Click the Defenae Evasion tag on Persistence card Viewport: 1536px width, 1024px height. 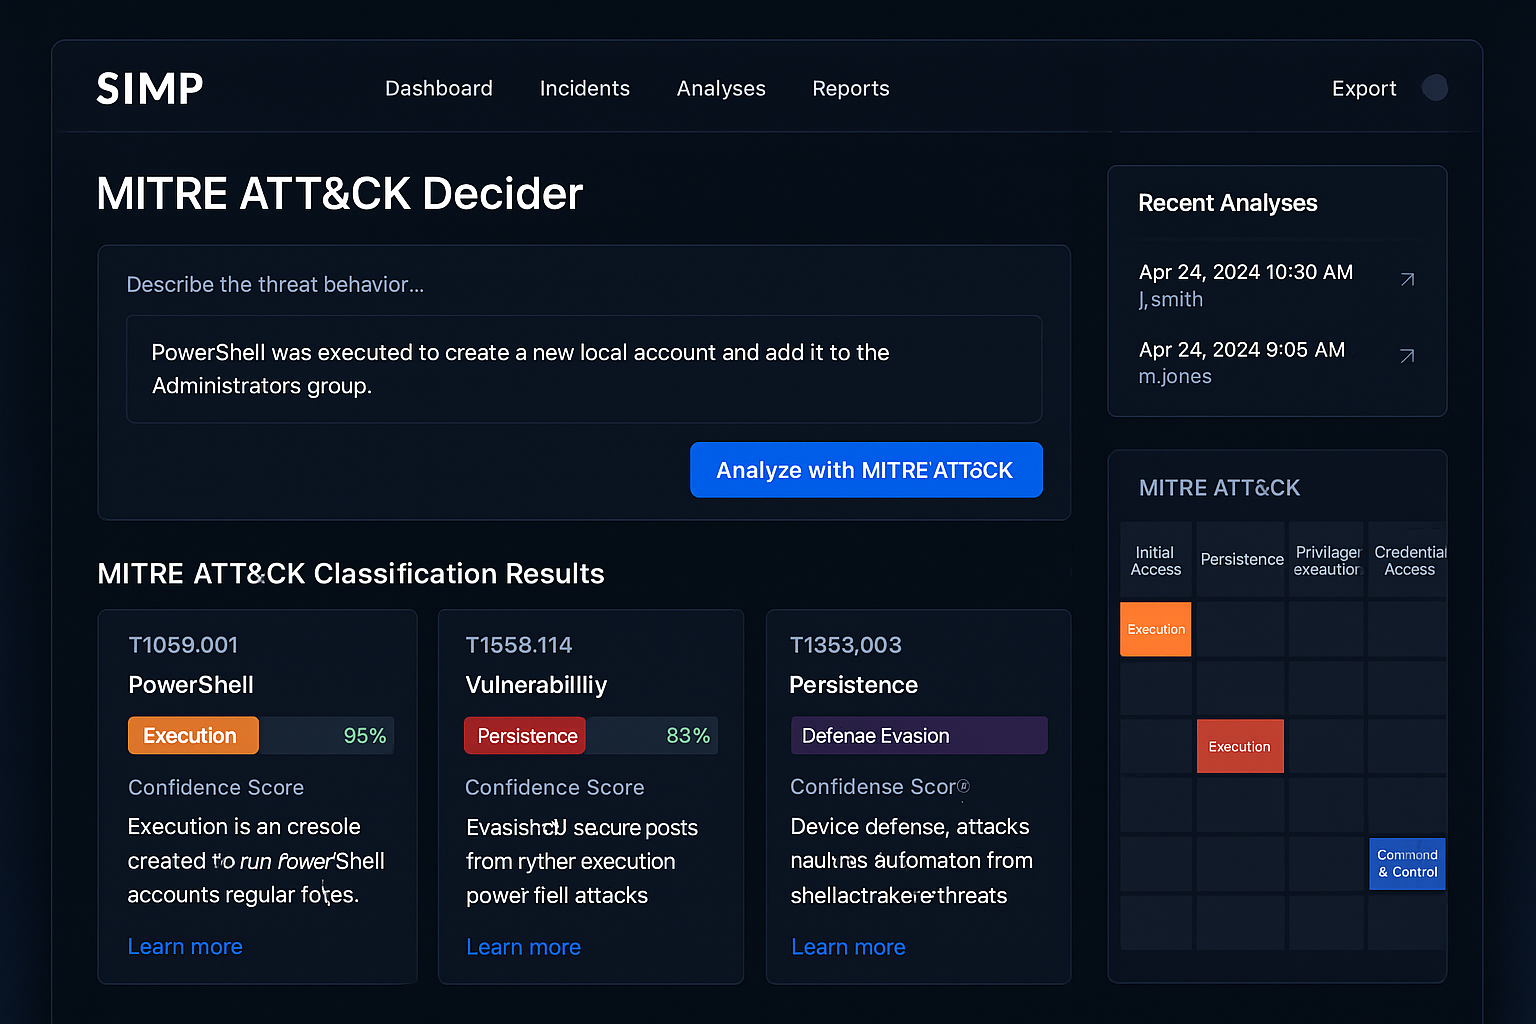coord(918,735)
